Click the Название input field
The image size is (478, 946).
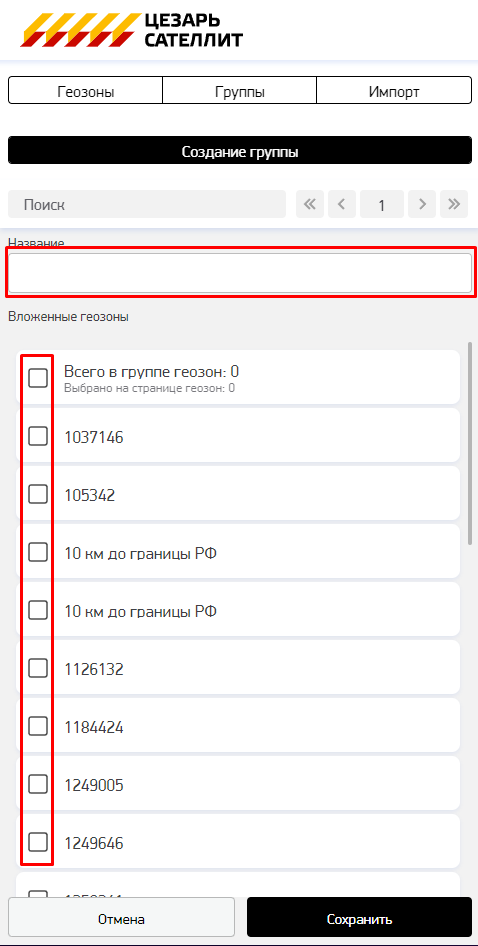(x=240, y=273)
